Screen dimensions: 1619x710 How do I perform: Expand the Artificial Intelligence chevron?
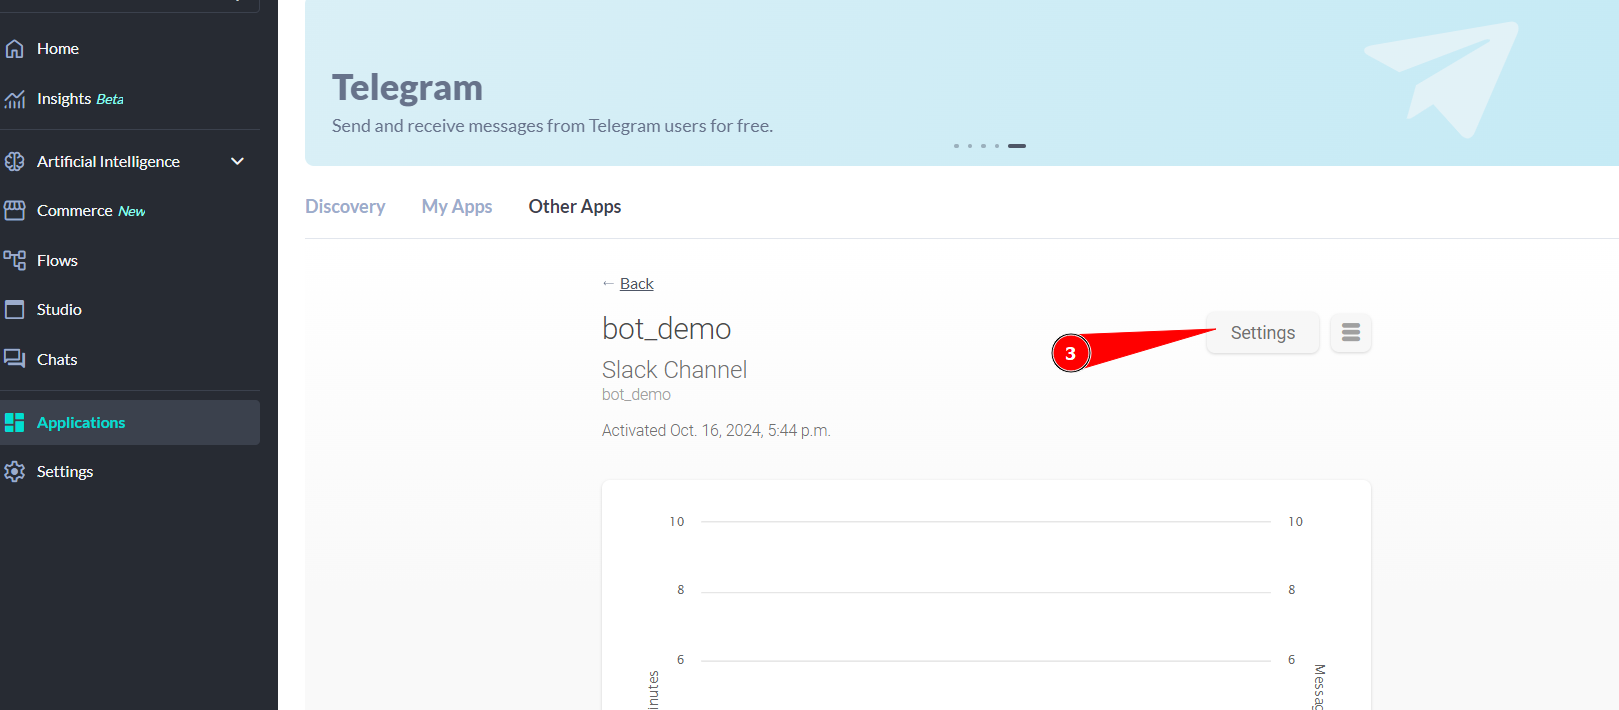(237, 161)
